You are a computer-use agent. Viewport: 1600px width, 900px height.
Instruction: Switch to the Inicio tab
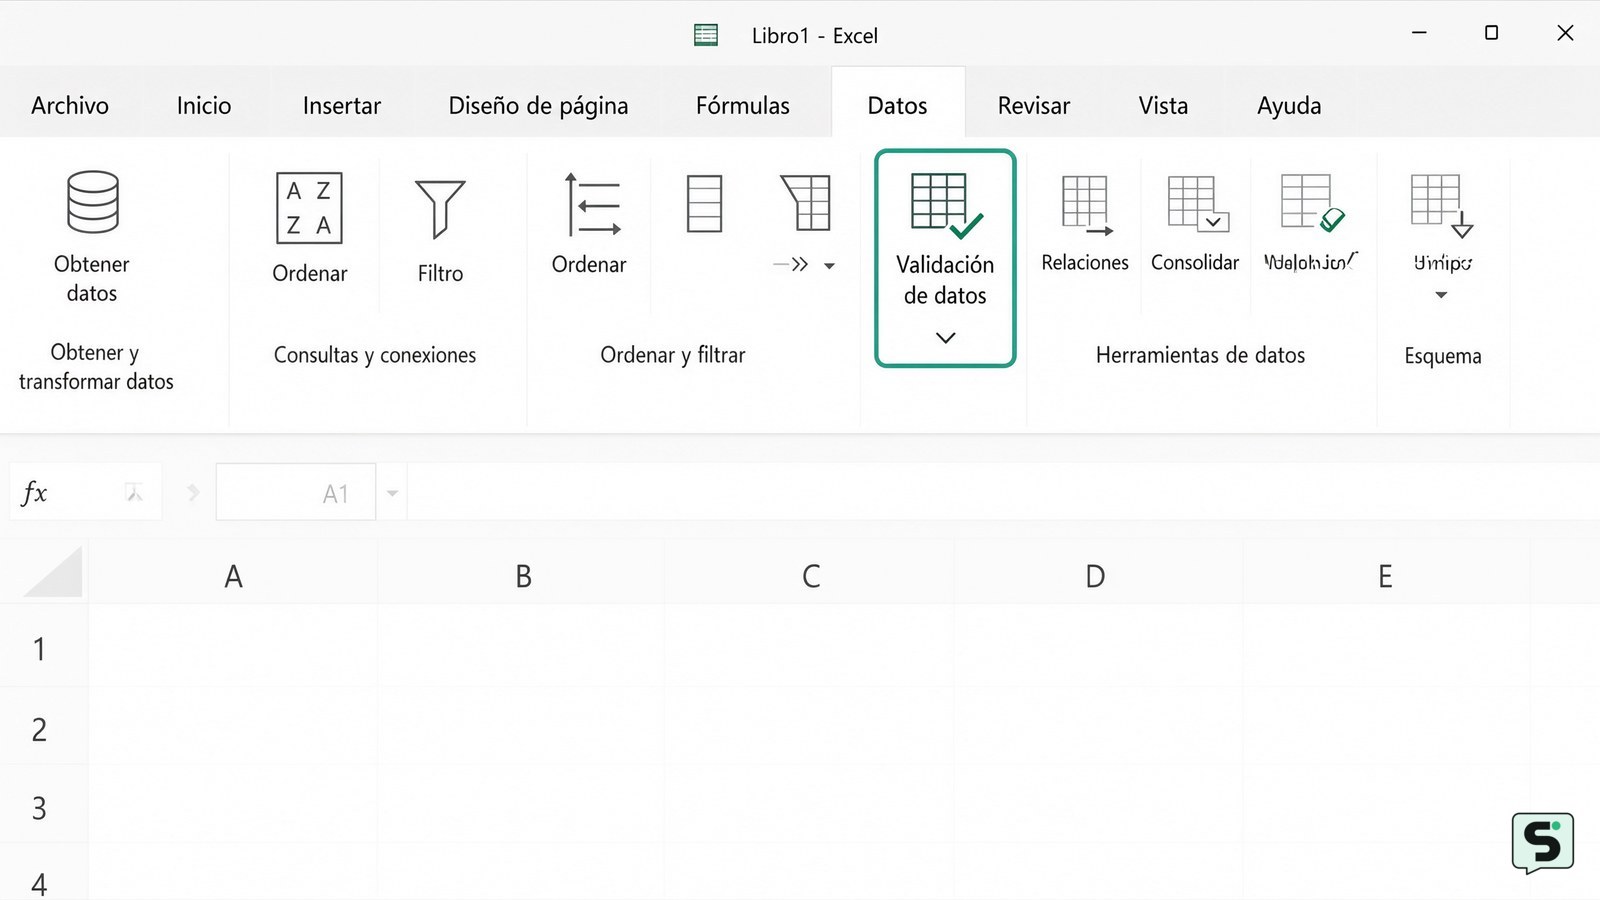pos(204,106)
